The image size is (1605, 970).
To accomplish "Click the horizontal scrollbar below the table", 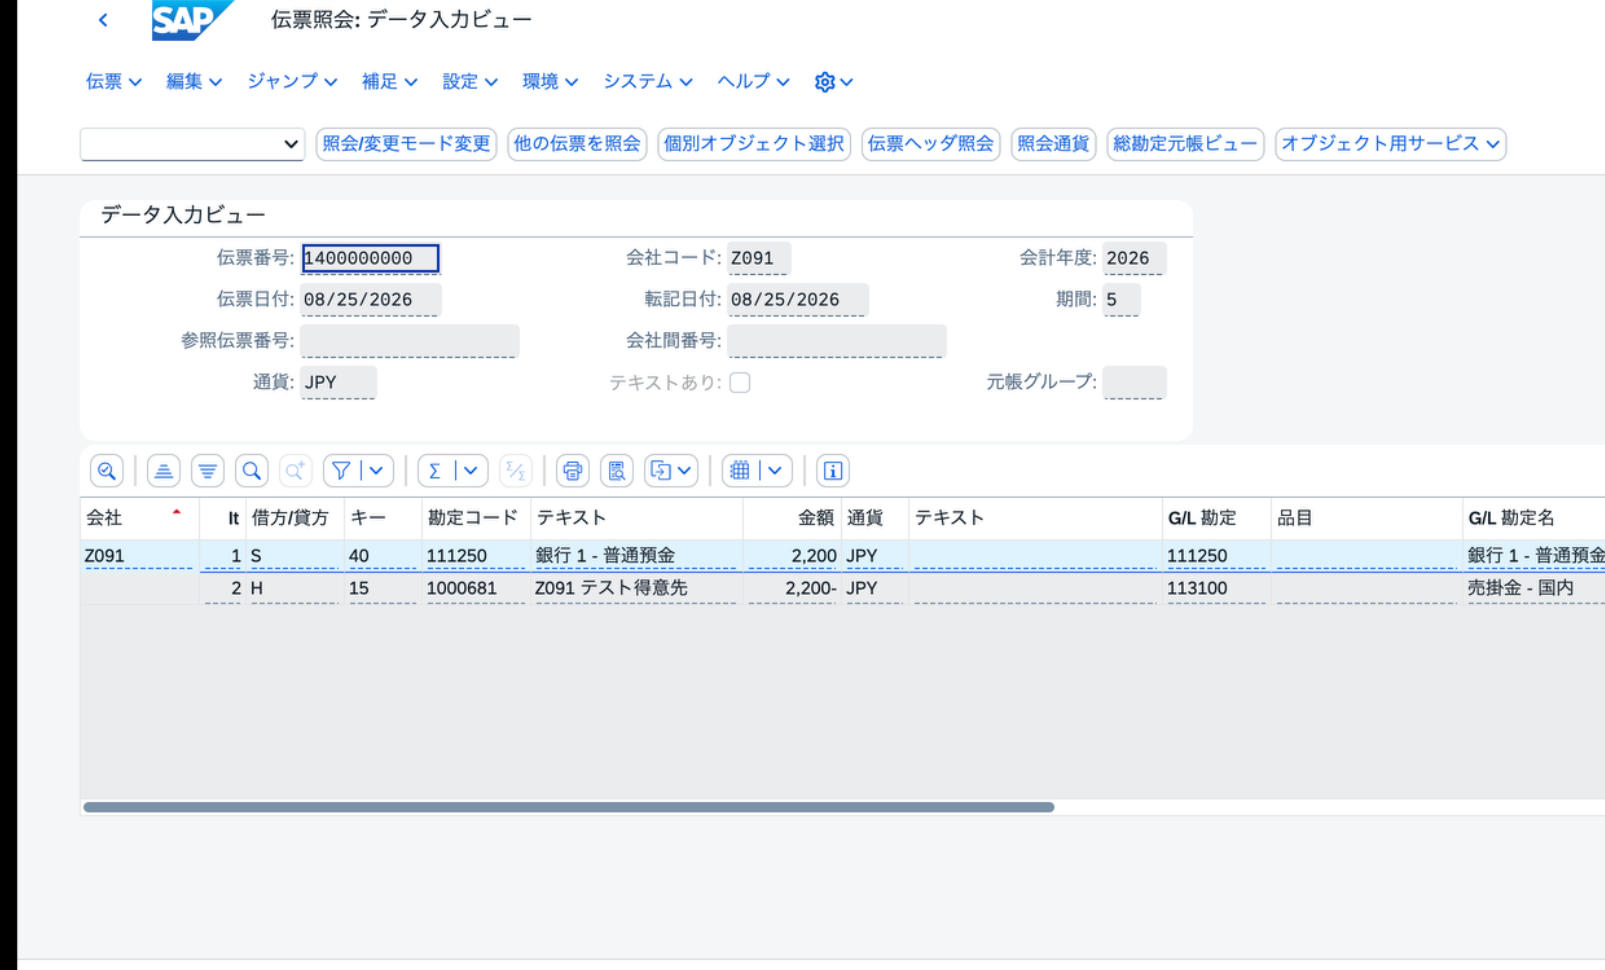I will 568,807.
